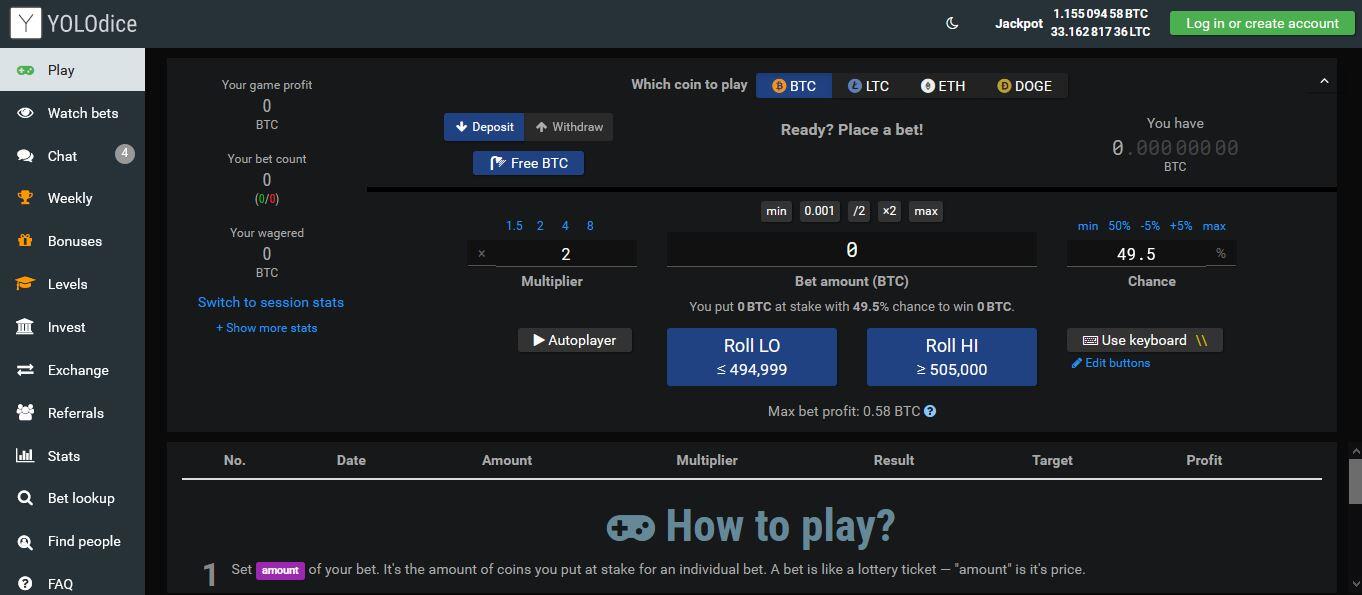This screenshot has width=1362, height=595.
Task: Click the YOLOdice logo icon
Action: [25, 23]
